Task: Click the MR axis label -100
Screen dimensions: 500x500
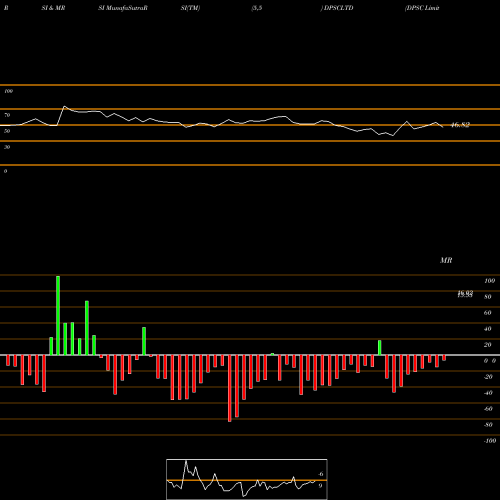Action: 490,441
